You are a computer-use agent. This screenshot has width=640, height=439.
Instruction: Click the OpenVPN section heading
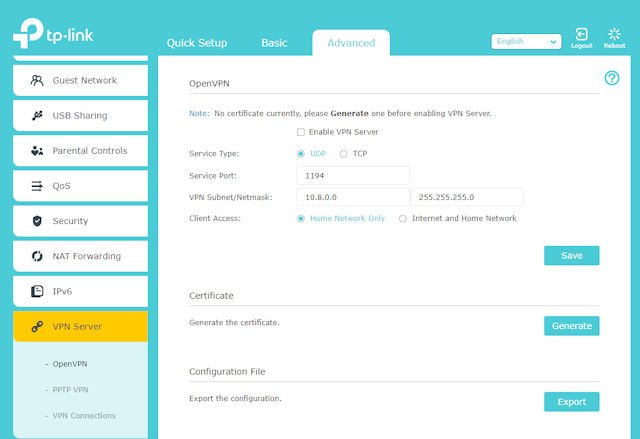[209, 84]
